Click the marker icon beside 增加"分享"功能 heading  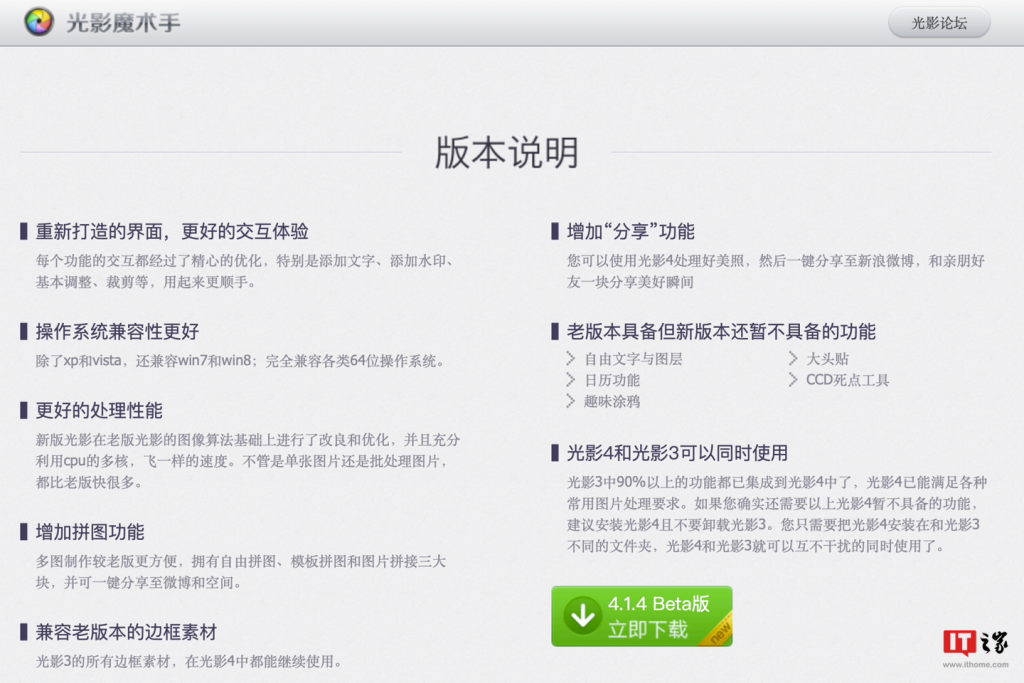coord(555,230)
